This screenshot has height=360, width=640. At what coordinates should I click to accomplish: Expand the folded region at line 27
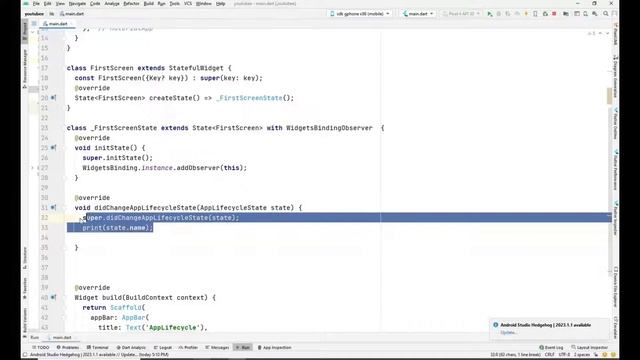[33, 168]
